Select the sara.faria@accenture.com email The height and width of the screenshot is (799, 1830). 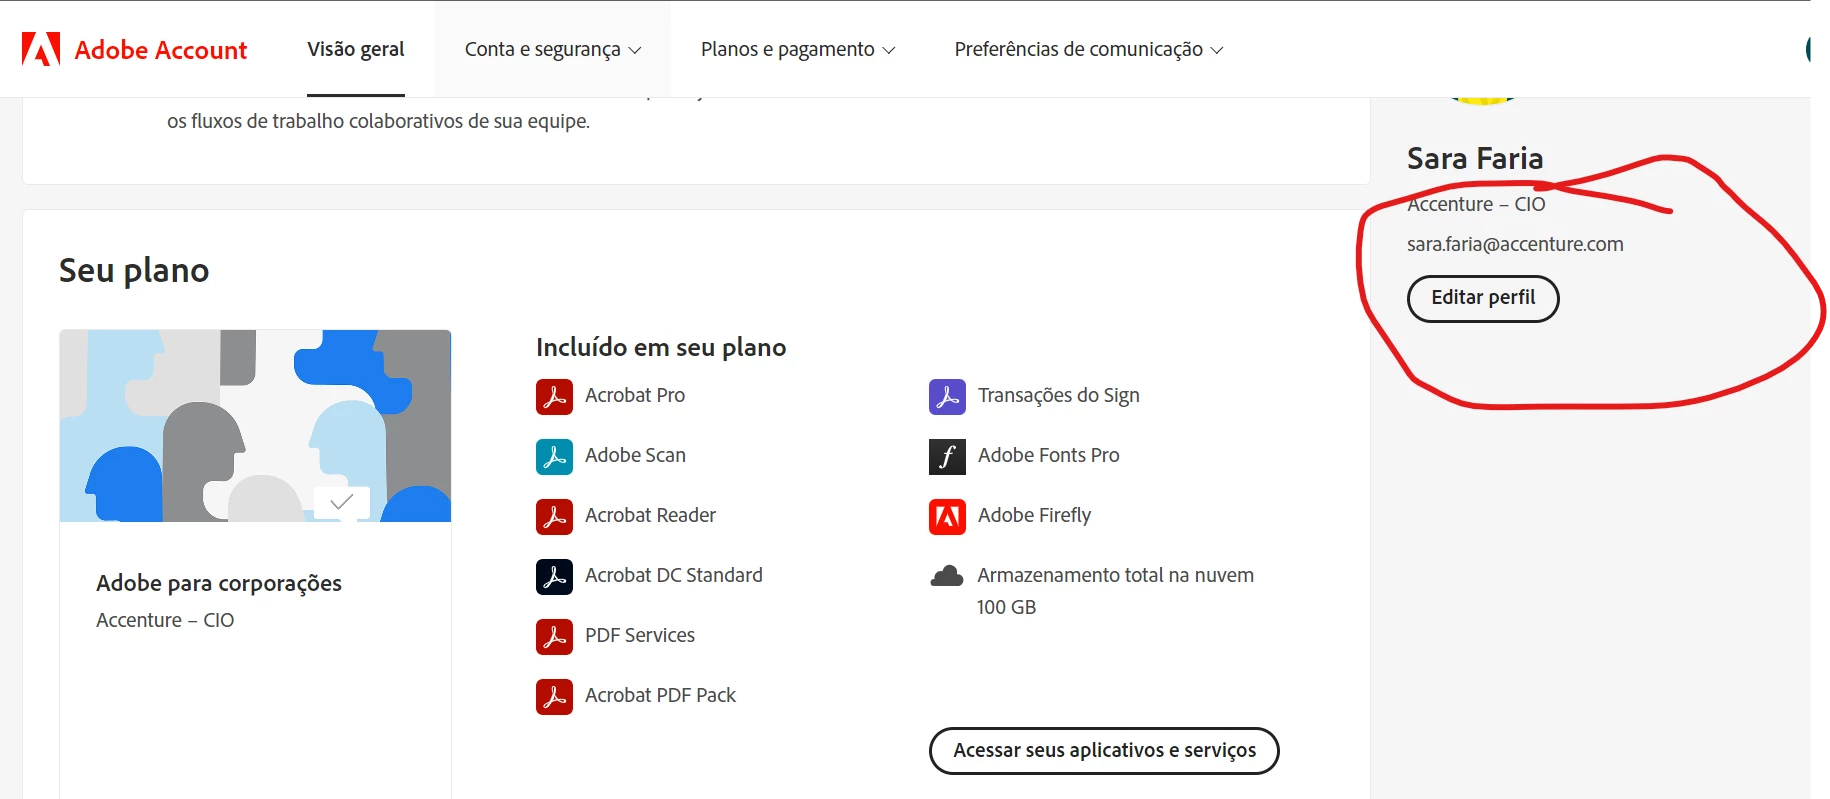pos(1515,244)
